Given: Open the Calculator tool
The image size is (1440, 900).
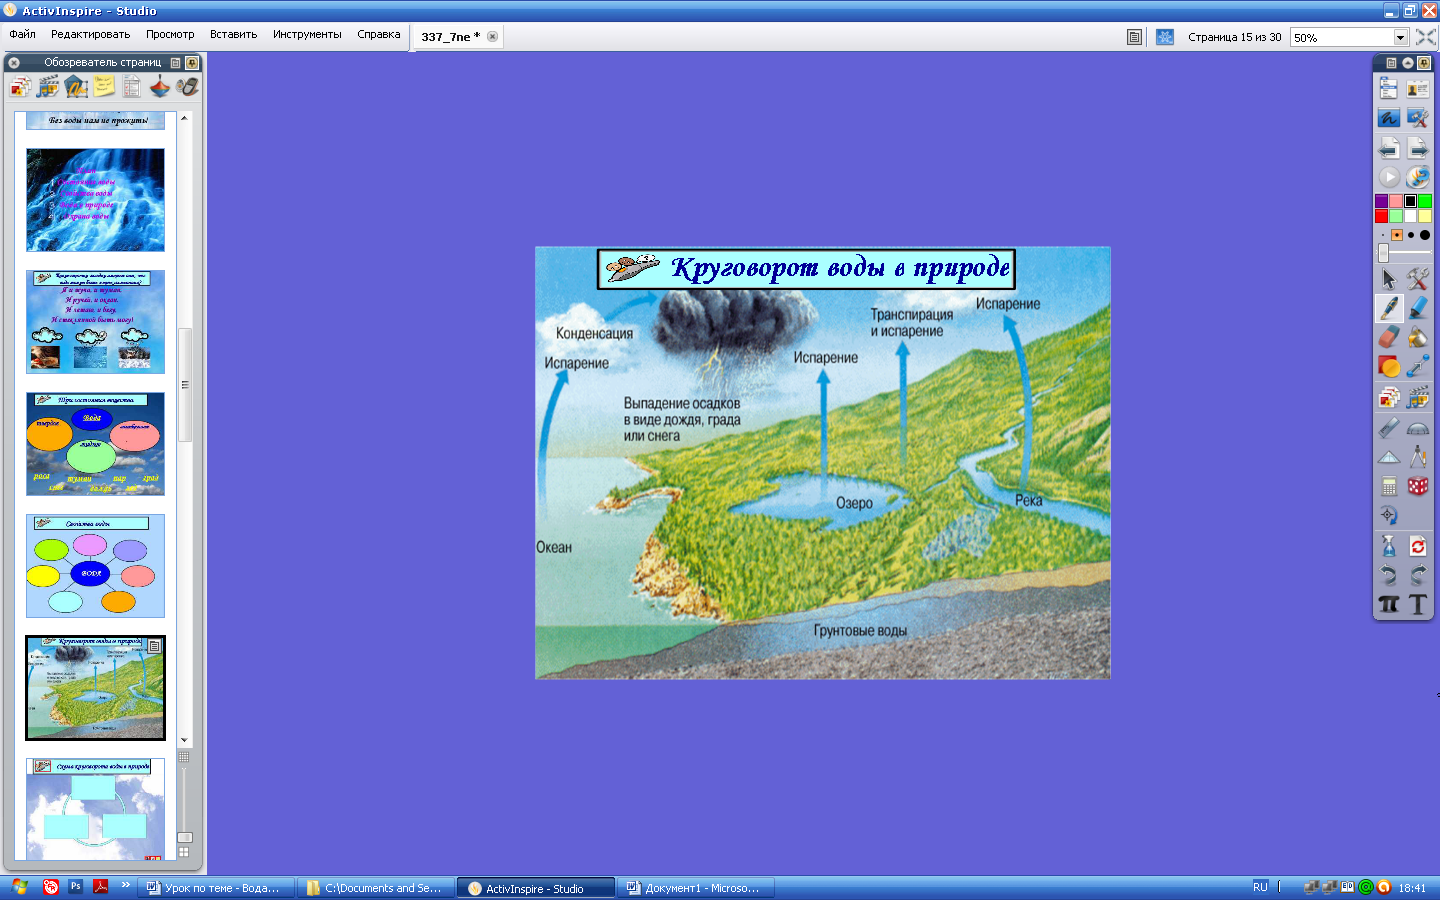Looking at the screenshot, I should pos(1389,486).
